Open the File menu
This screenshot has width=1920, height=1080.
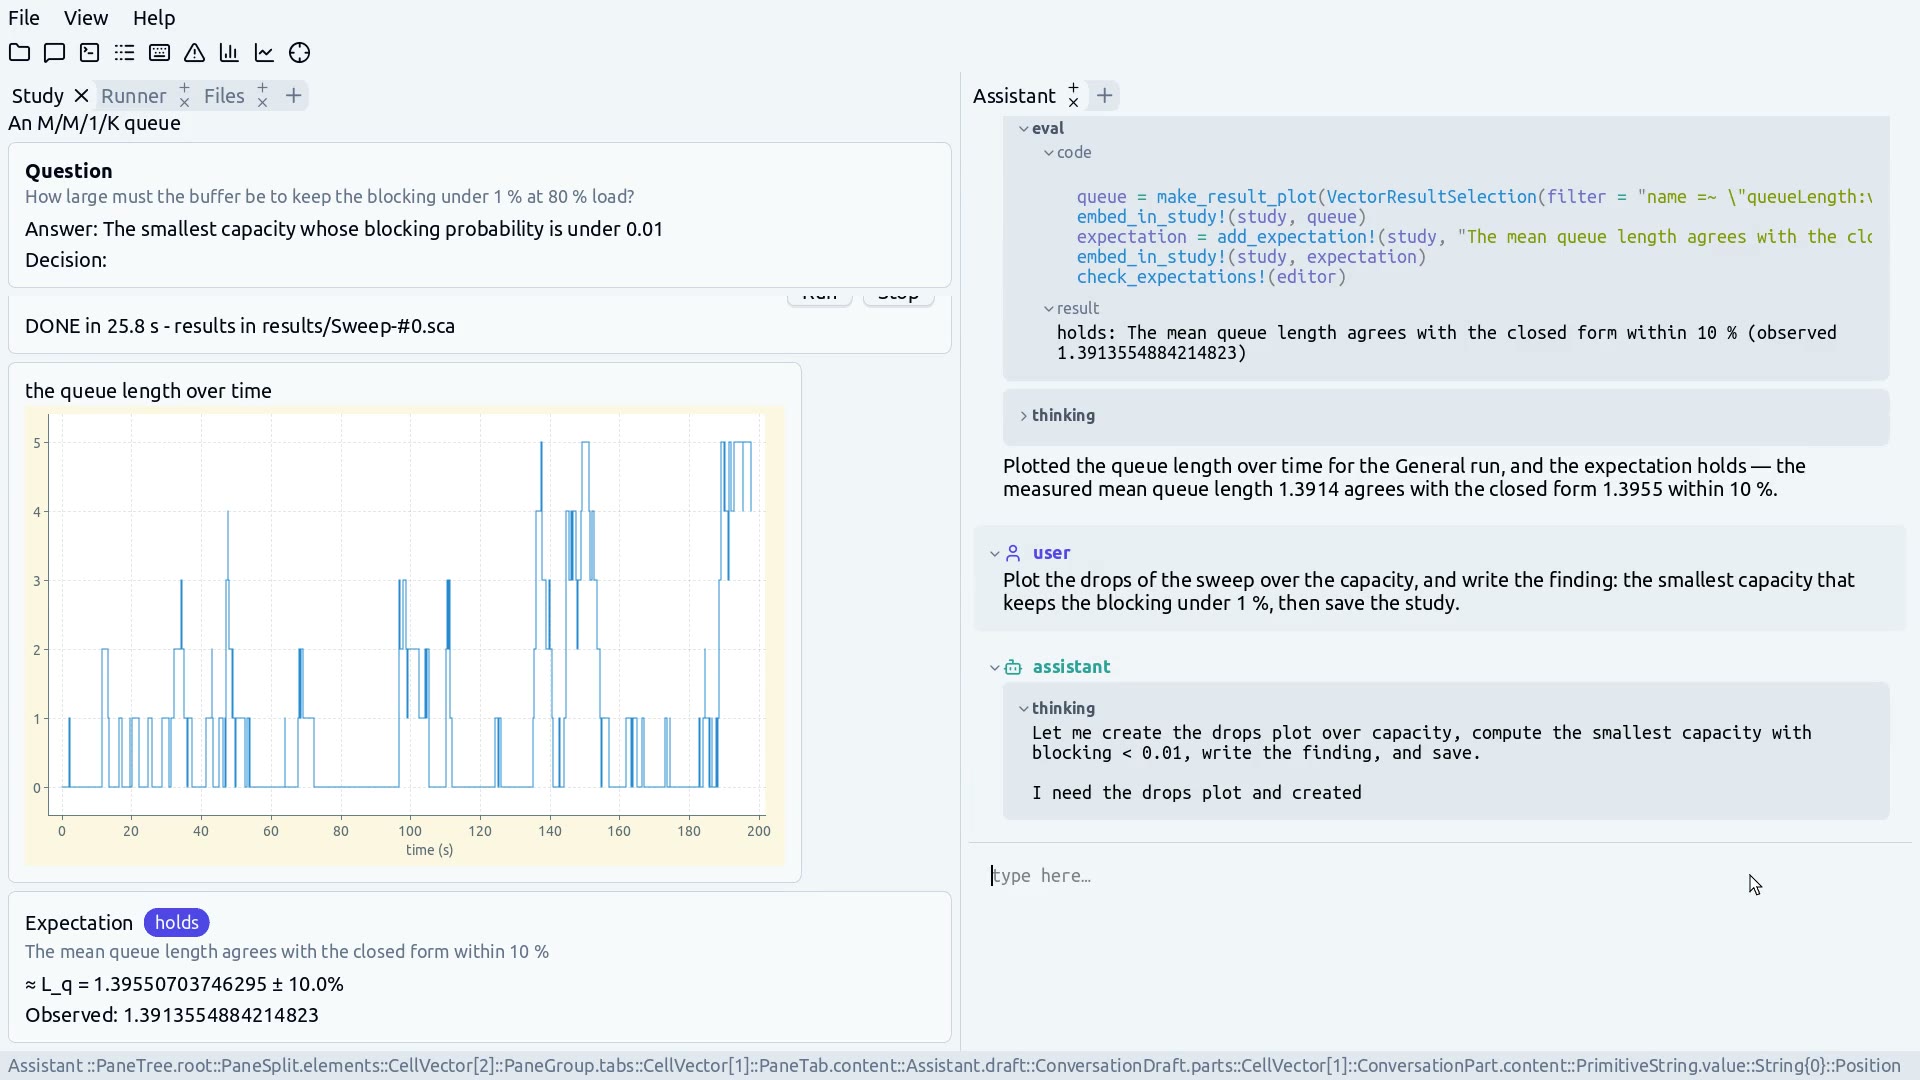[x=24, y=18]
